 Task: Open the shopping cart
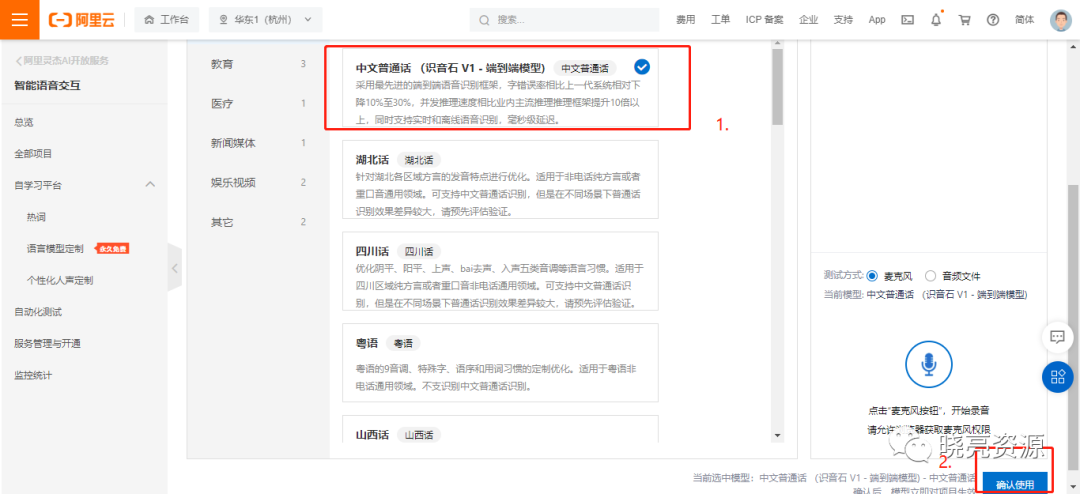[x=964, y=20]
